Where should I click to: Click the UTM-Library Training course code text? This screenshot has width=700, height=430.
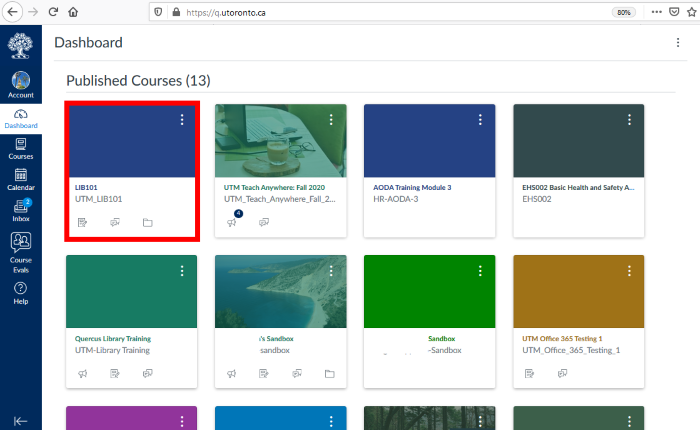pyautogui.click(x=112, y=350)
